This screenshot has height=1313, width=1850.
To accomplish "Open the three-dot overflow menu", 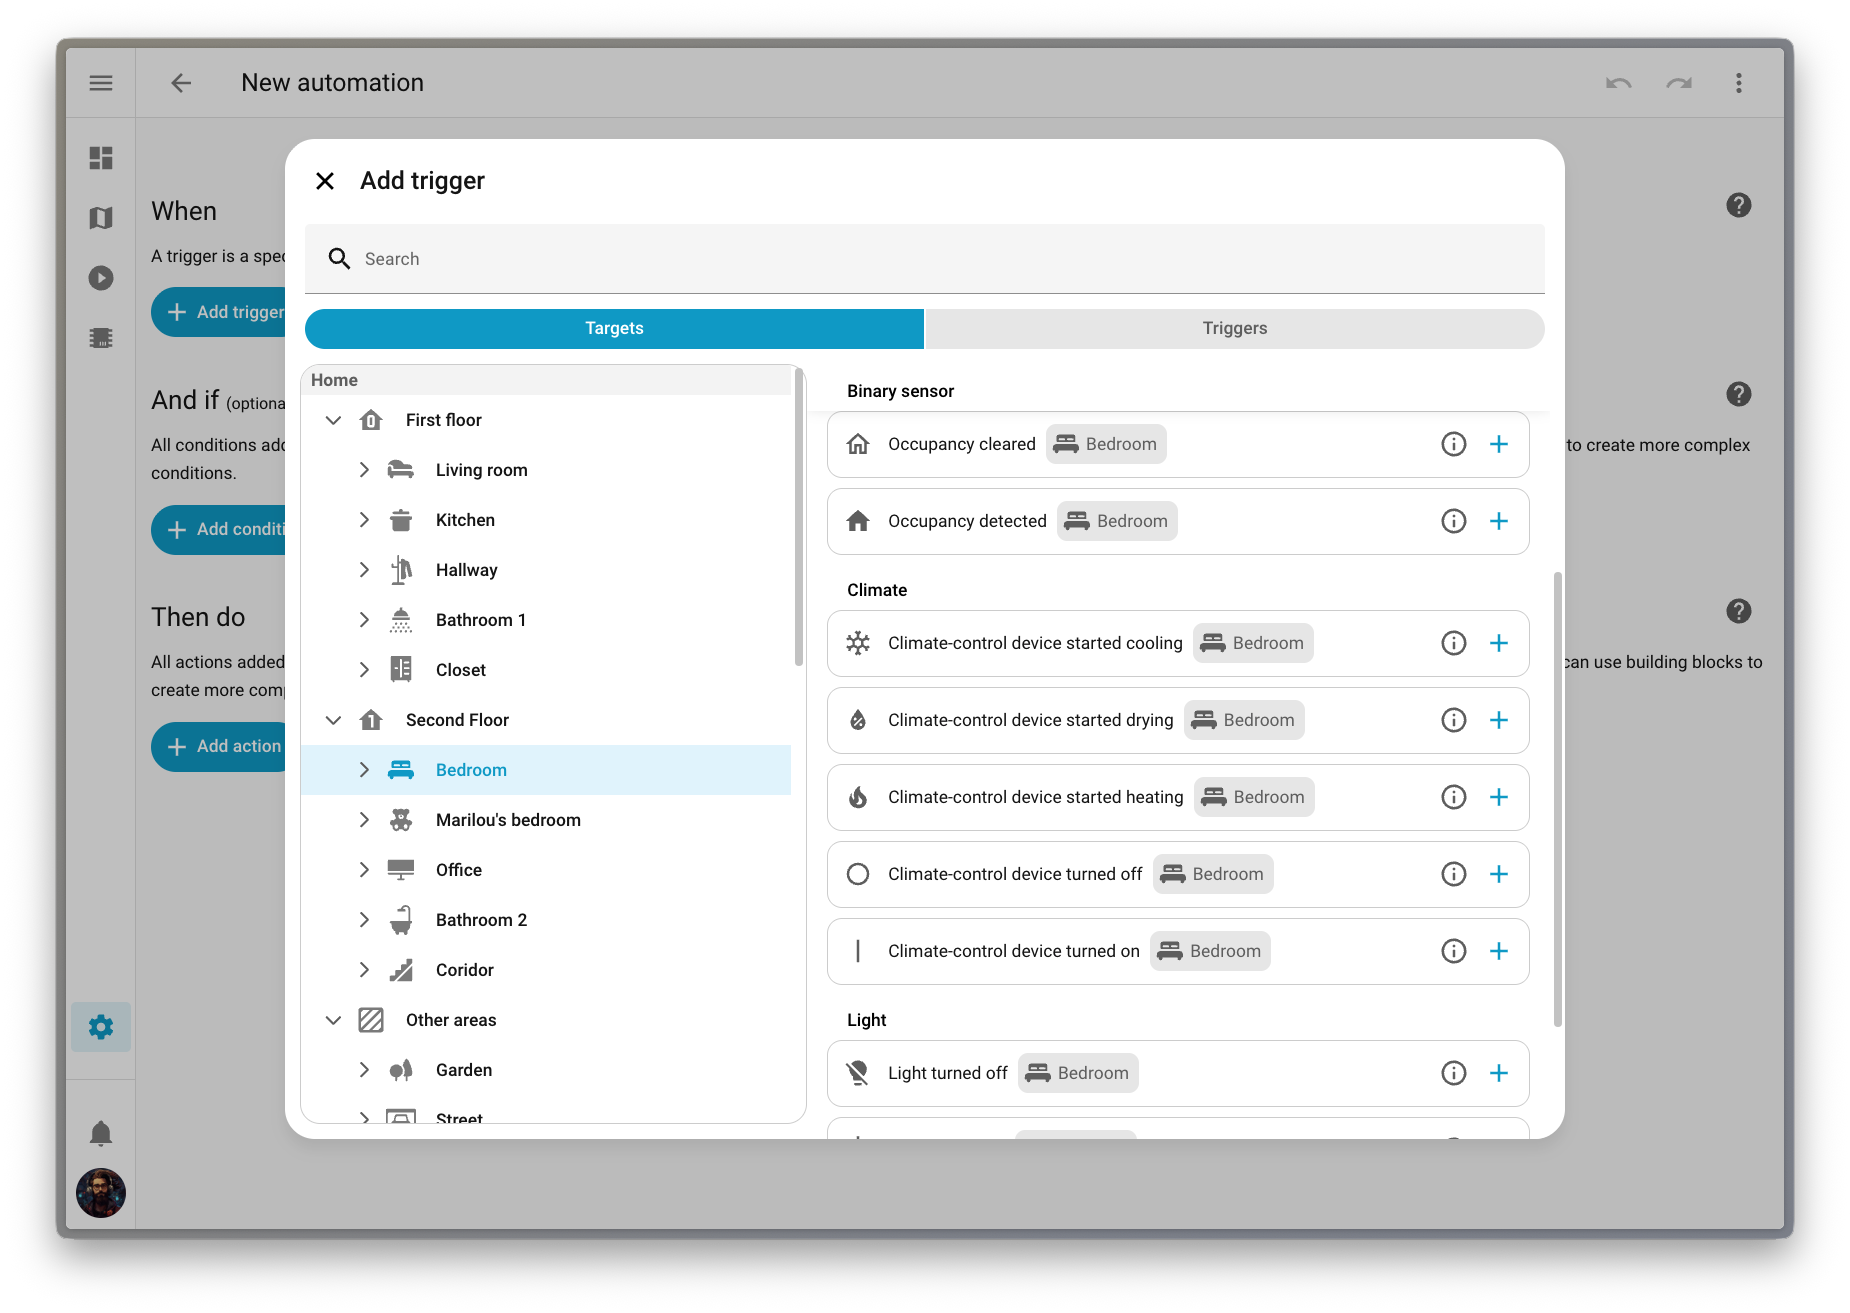I will tap(1739, 83).
